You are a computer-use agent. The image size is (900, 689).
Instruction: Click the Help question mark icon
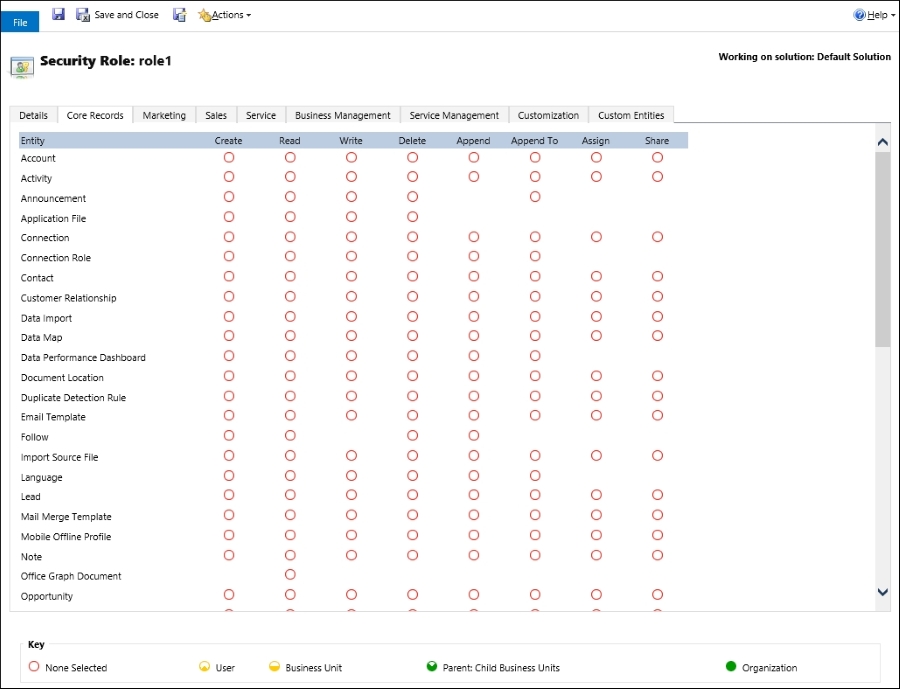point(859,15)
